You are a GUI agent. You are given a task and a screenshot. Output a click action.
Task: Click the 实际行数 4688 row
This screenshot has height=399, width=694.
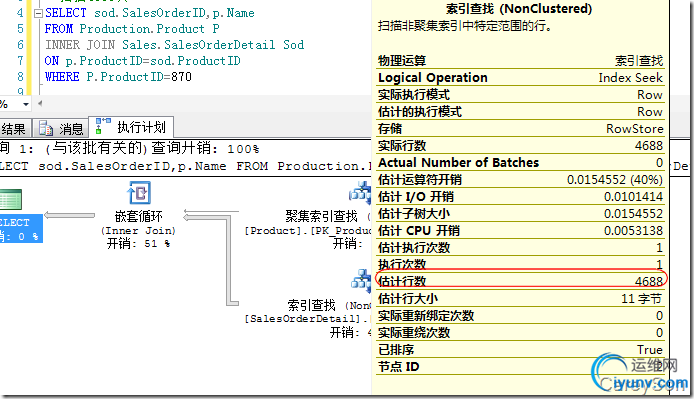(x=520, y=145)
